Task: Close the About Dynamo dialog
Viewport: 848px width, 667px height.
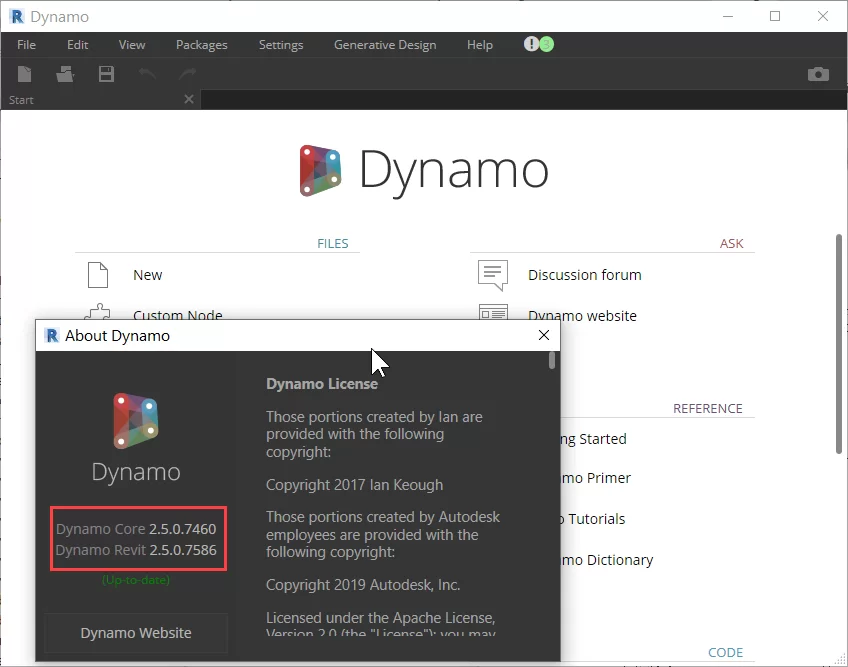Action: [544, 336]
